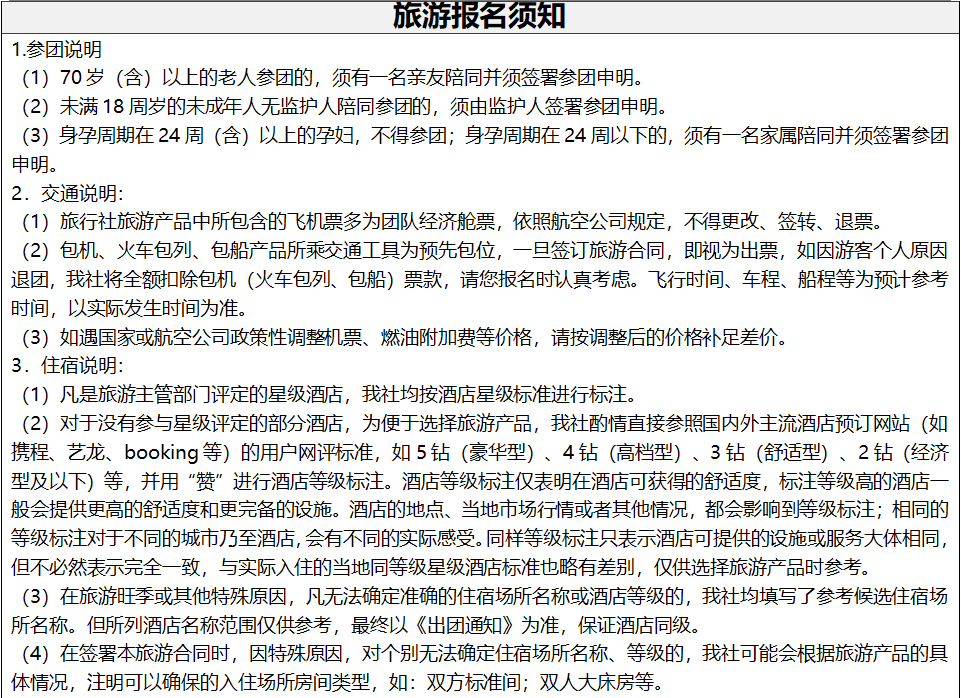This screenshot has width=961, height=698.
Task: Click the heading 2．交通说明
Action: 67,193
